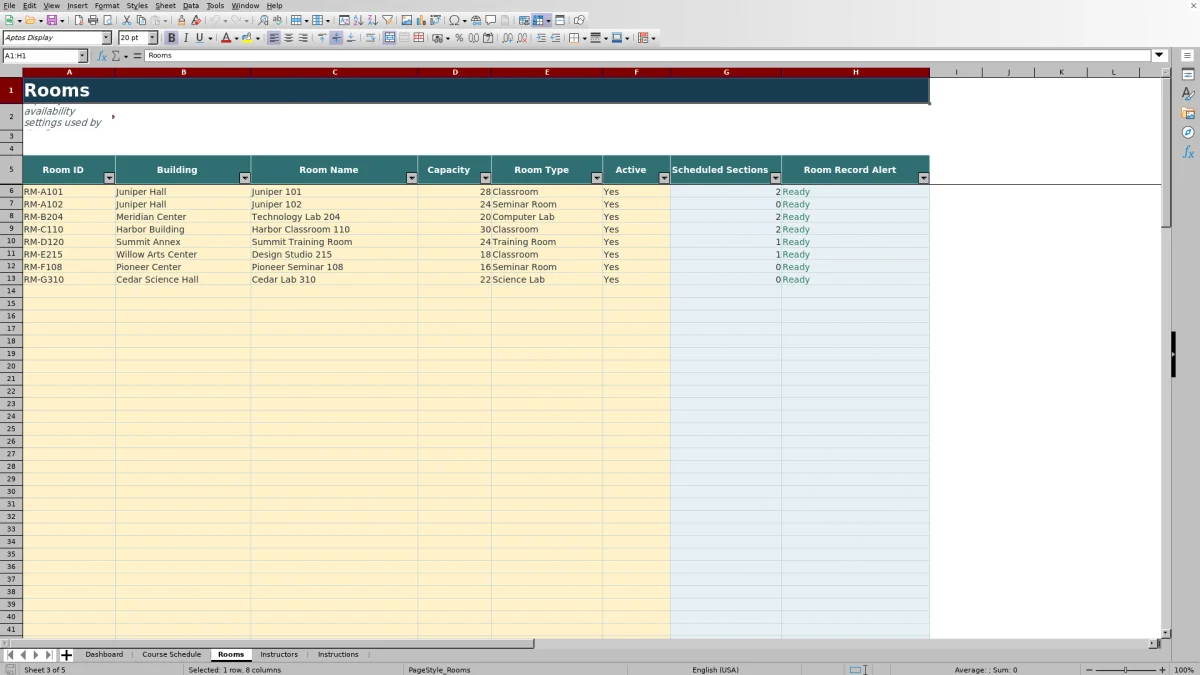Open the Active column filter dropdown

coord(664,178)
